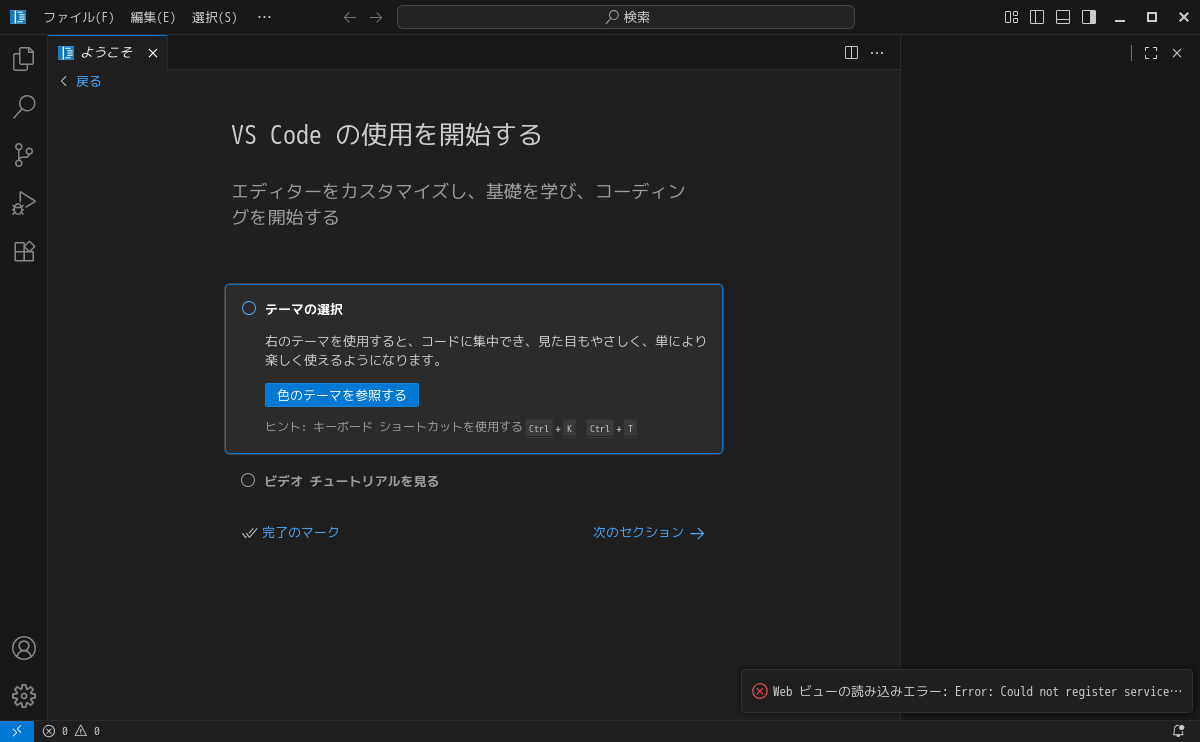
Task: Click the 戻る back link
Action: [x=80, y=81]
